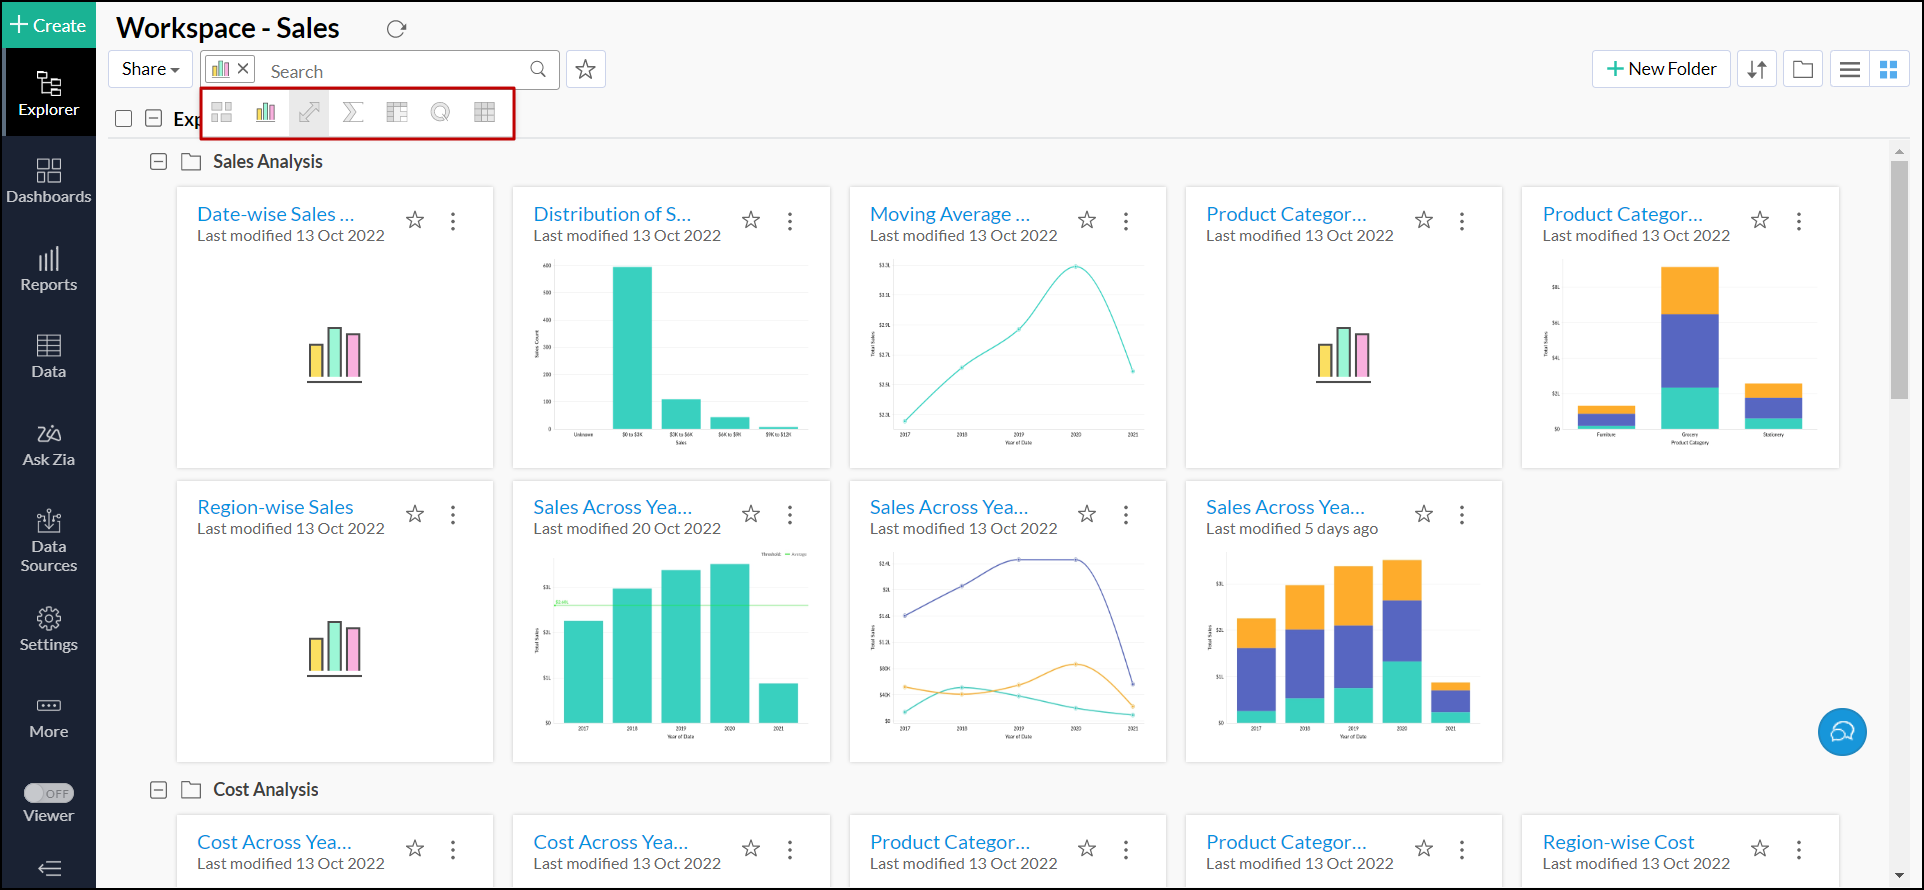Screen dimensions: 1924x890
Task: Star the Distribution of Sales report
Action: click(x=751, y=220)
